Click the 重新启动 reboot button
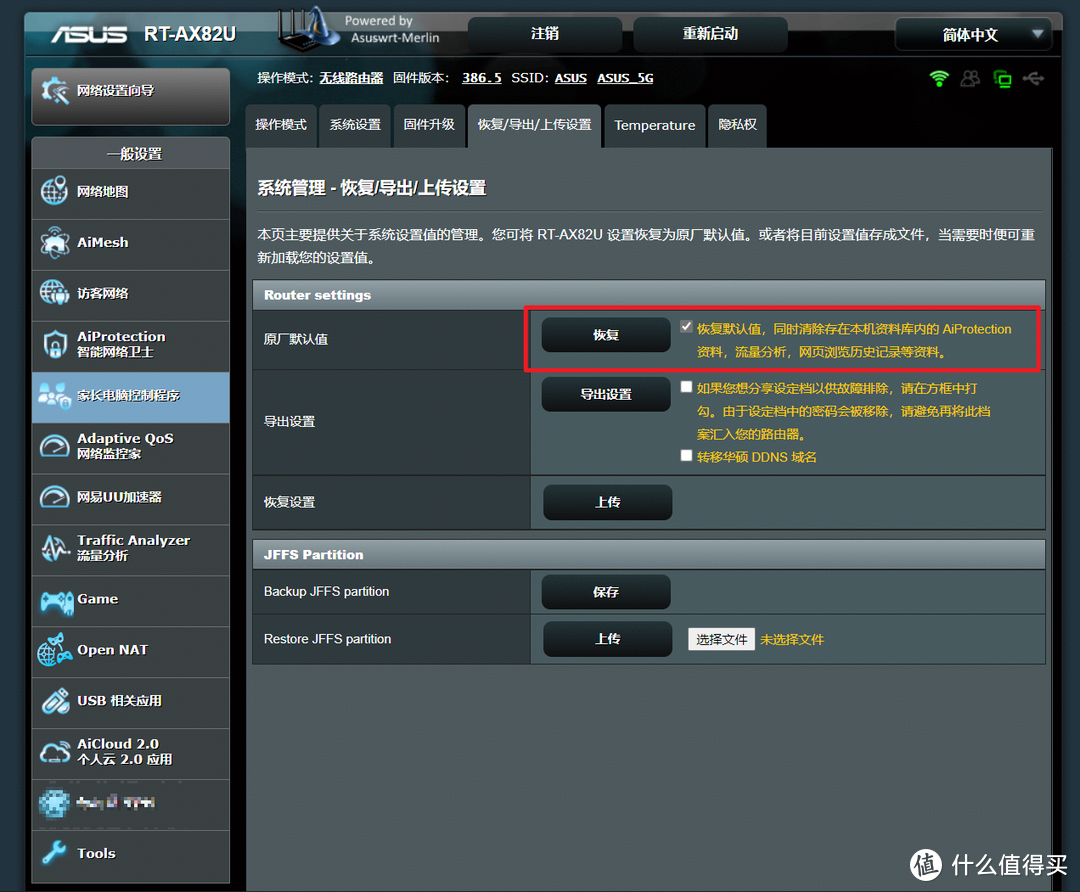 click(x=710, y=34)
